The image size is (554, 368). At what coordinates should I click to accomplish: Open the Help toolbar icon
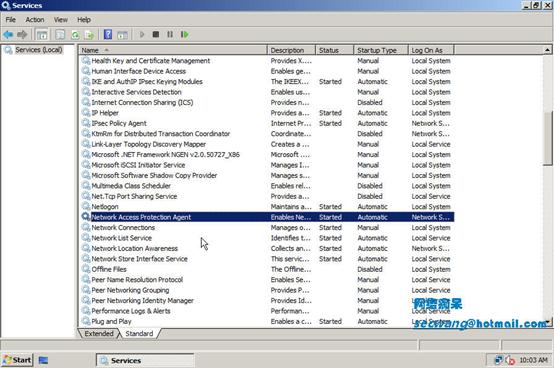pos(108,35)
